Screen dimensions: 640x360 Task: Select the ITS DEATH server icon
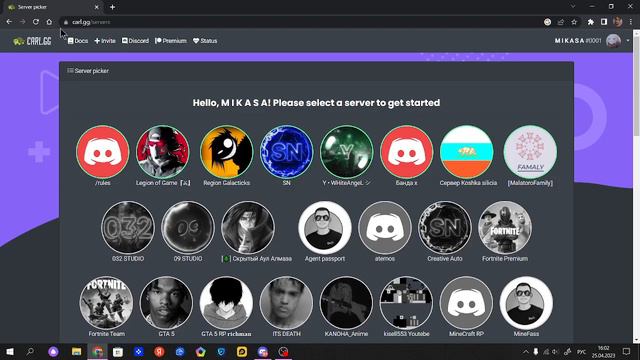(x=287, y=303)
